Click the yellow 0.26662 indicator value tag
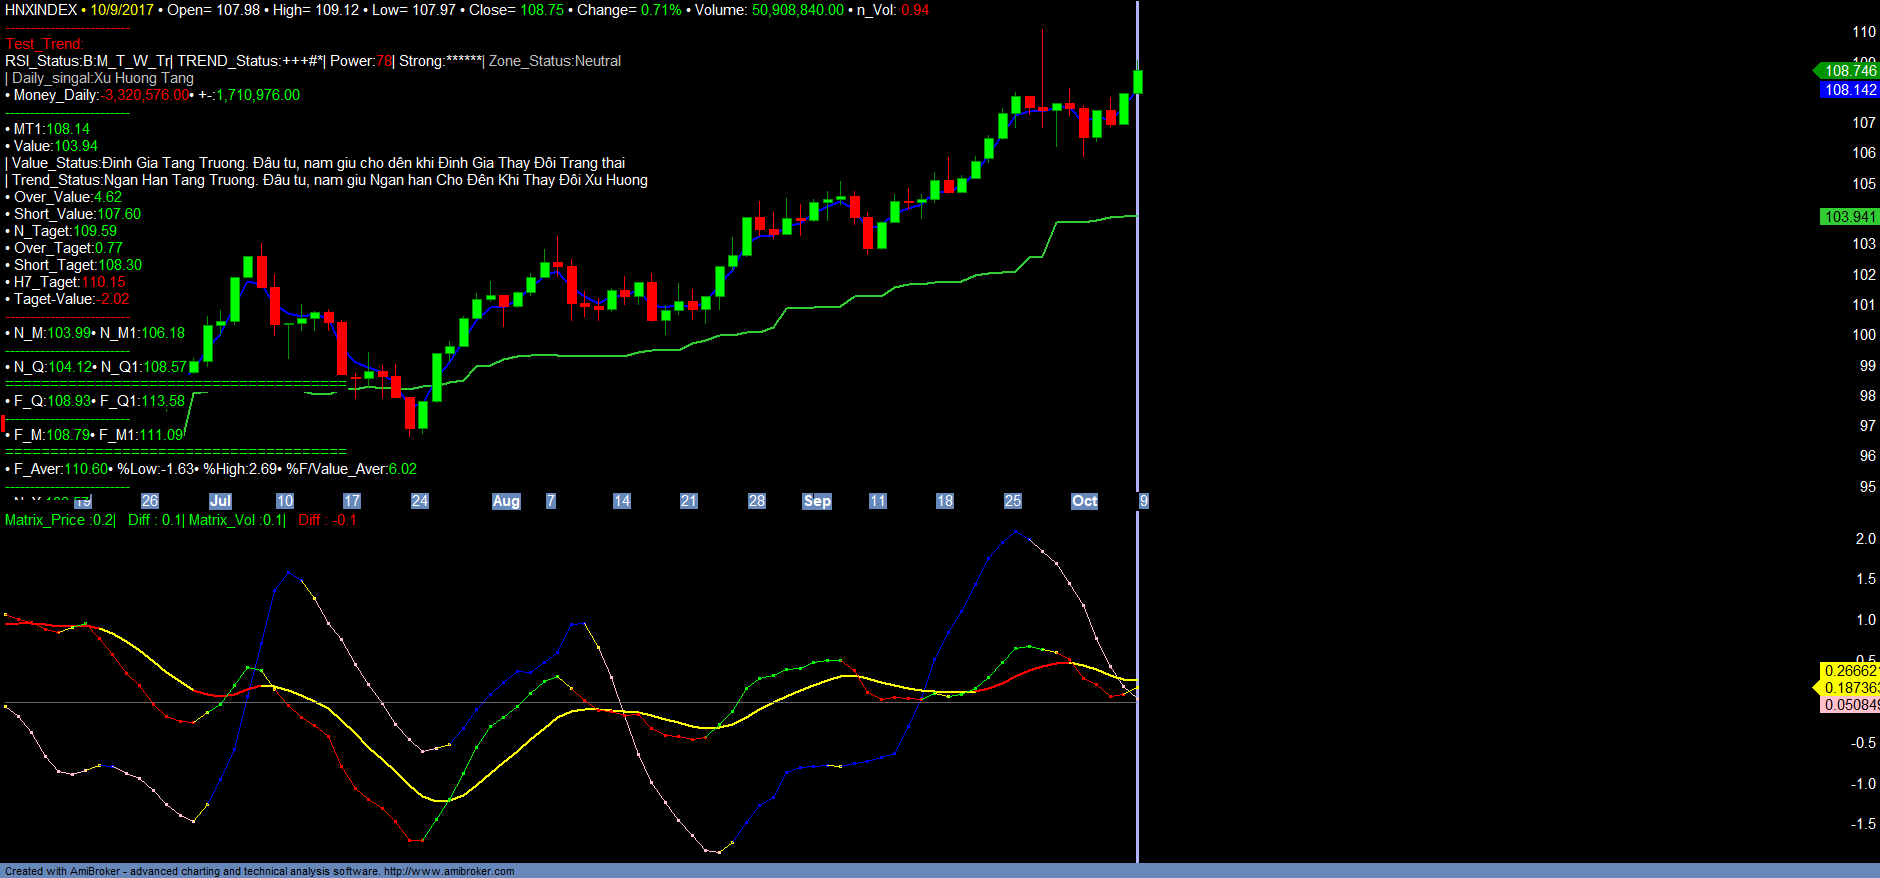This screenshot has width=1880, height=878. [x=1850, y=671]
